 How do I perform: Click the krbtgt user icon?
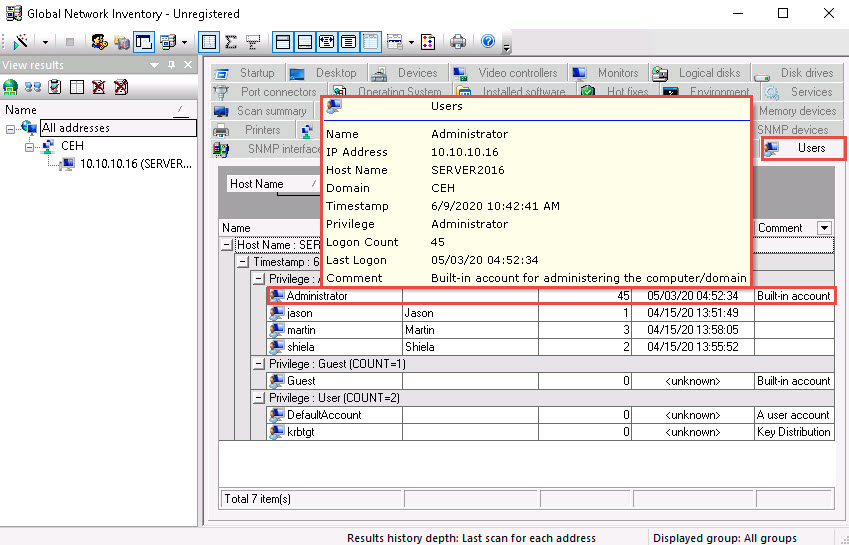[x=277, y=432]
